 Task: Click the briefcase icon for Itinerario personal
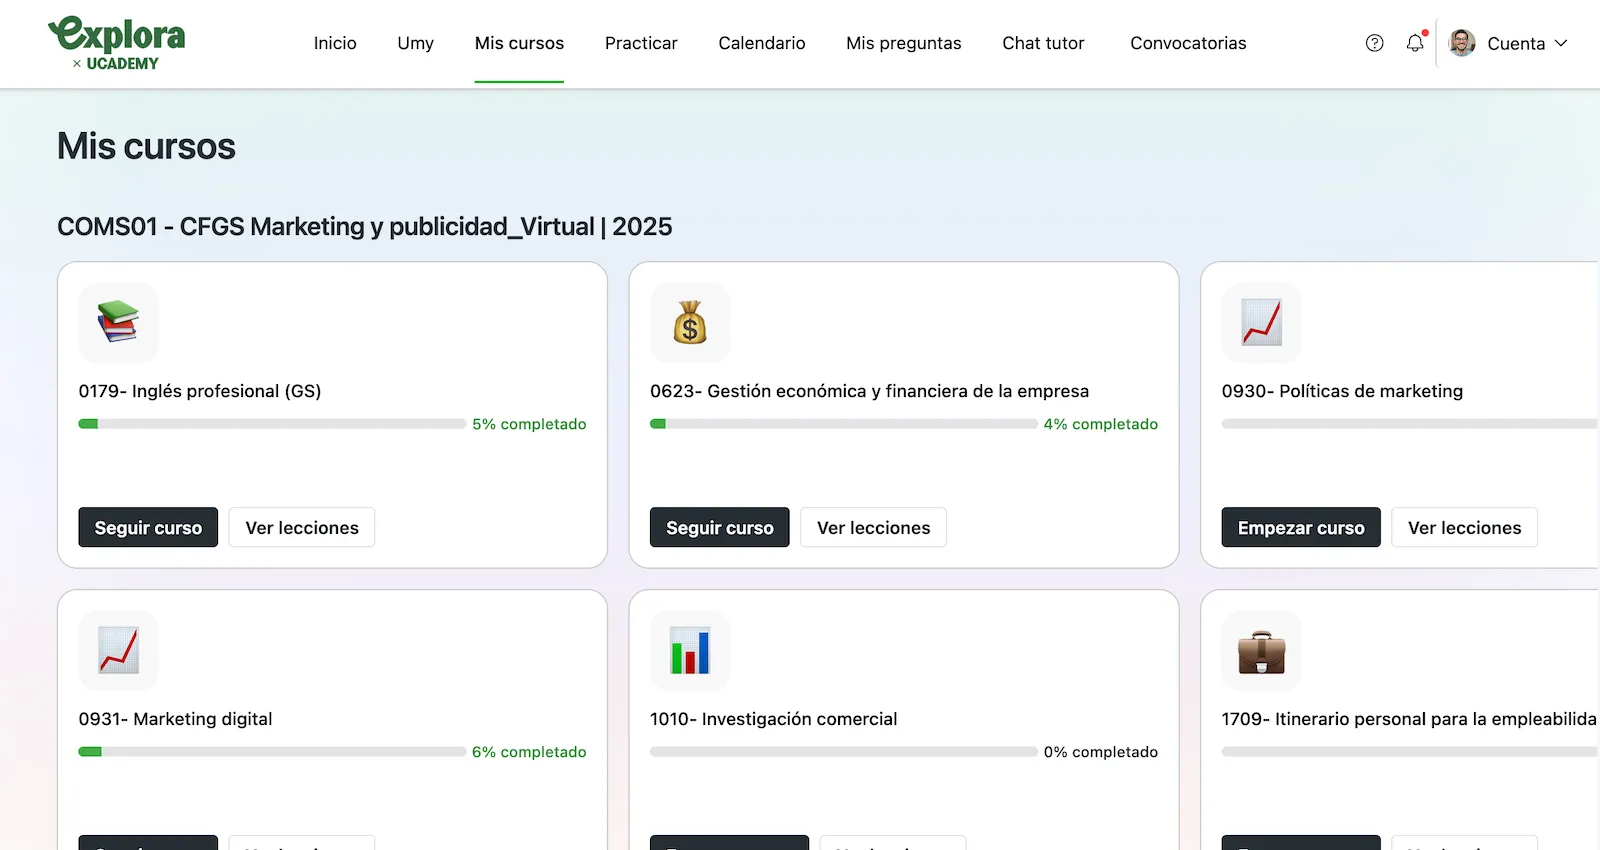click(1261, 650)
